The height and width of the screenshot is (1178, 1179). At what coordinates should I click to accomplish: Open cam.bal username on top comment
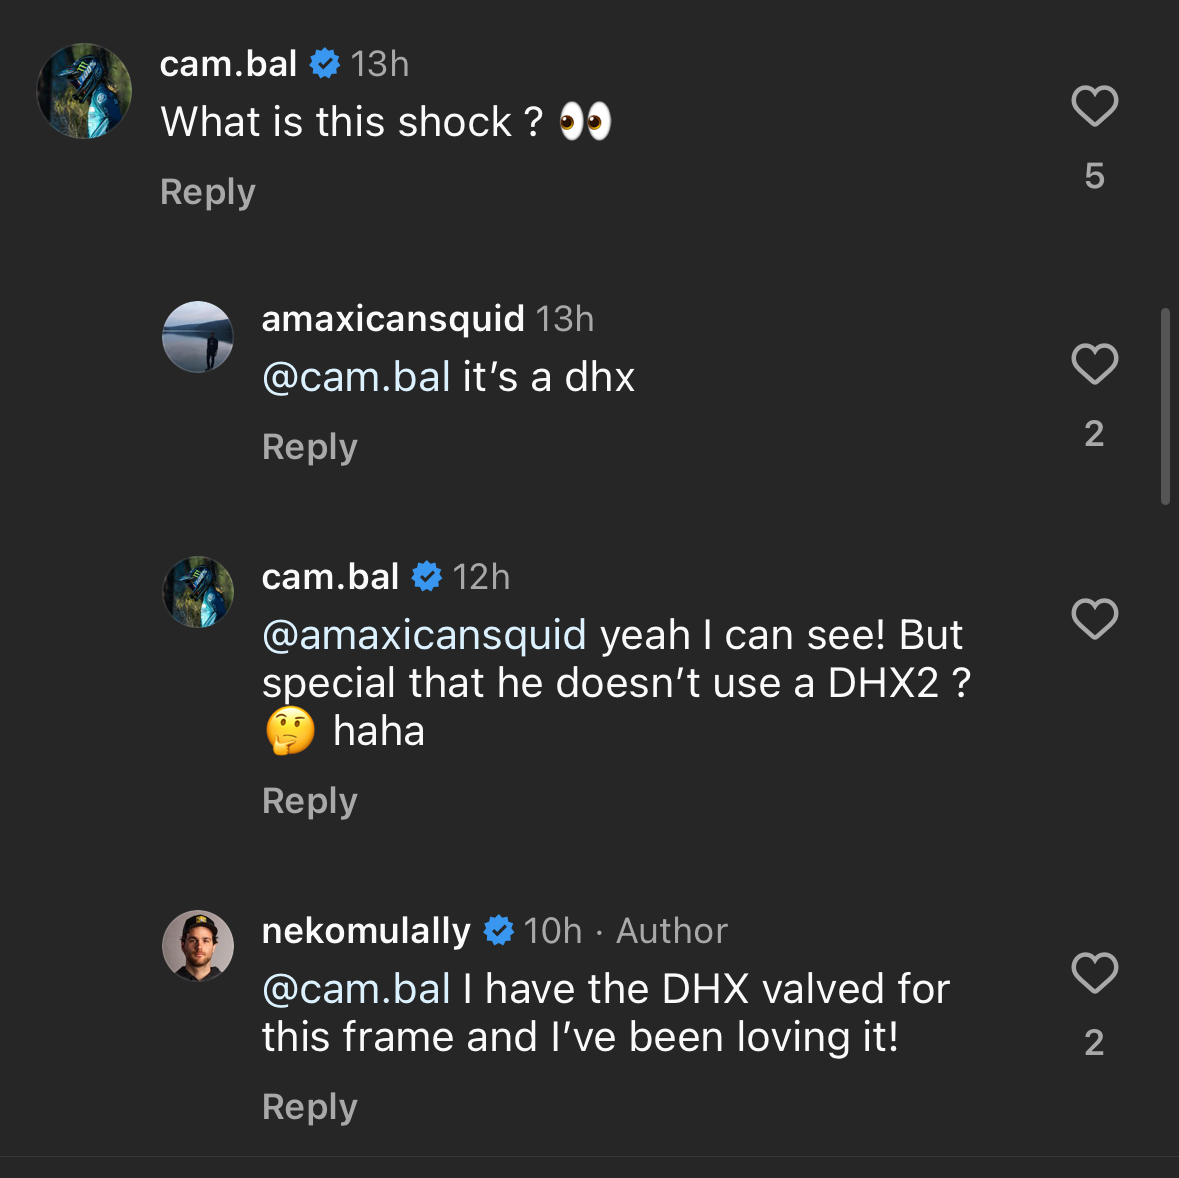pyautogui.click(x=229, y=64)
